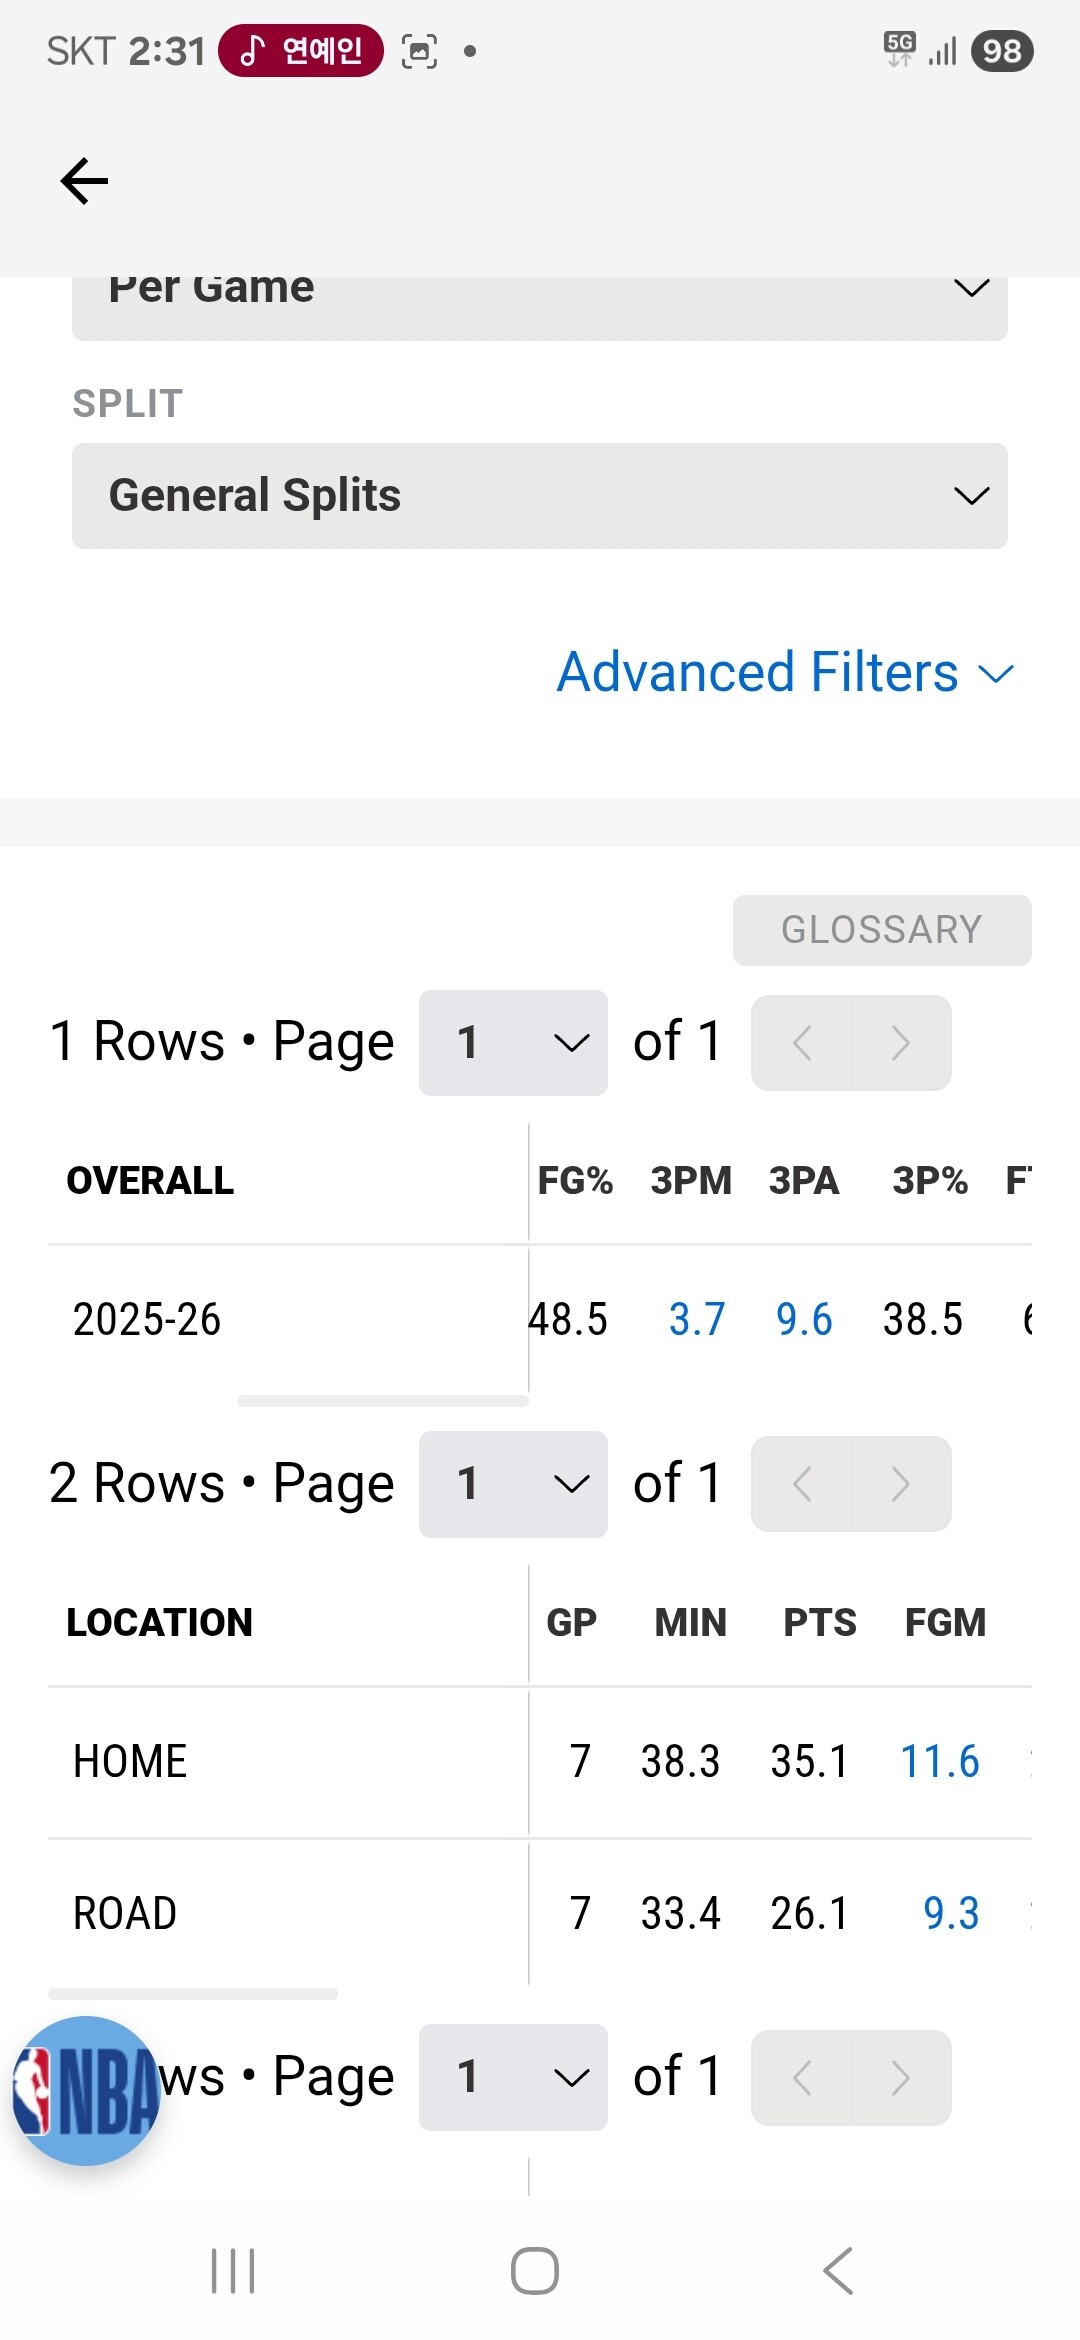Open the General Splits dropdown
The height and width of the screenshot is (2340, 1080).
pyautogui.click(x=540, y=496)
